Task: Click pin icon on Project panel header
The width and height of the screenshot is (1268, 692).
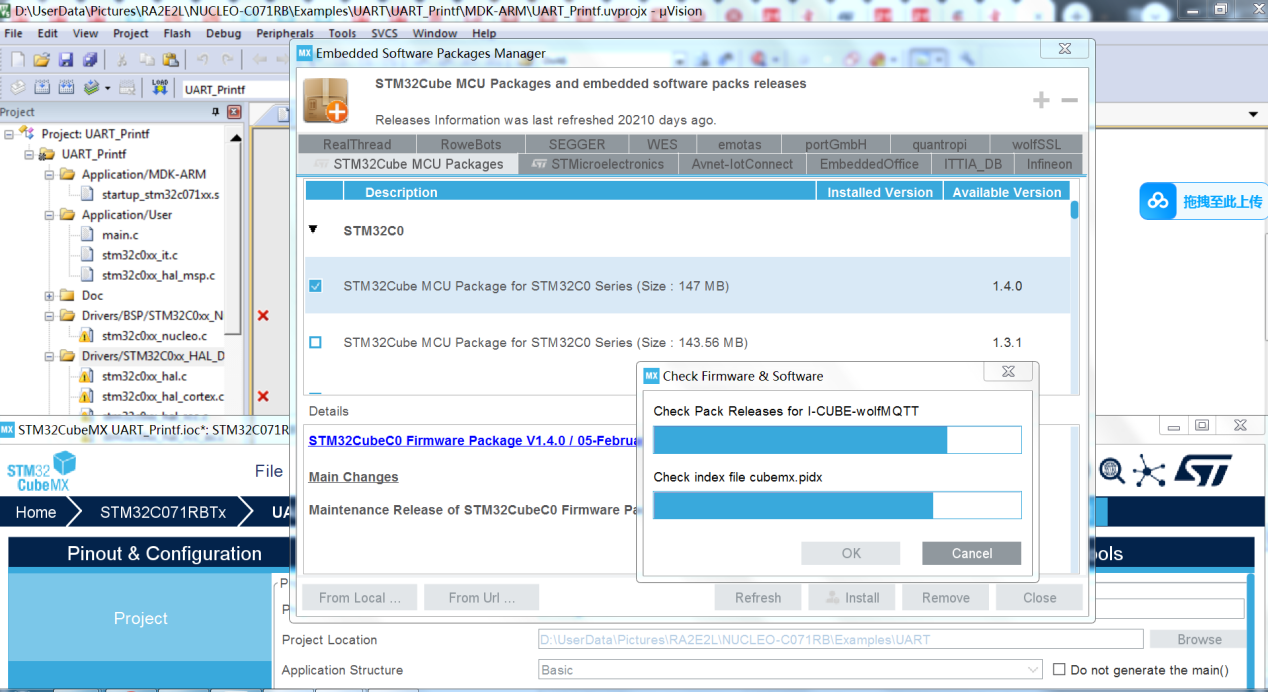Action: point(217,112)
